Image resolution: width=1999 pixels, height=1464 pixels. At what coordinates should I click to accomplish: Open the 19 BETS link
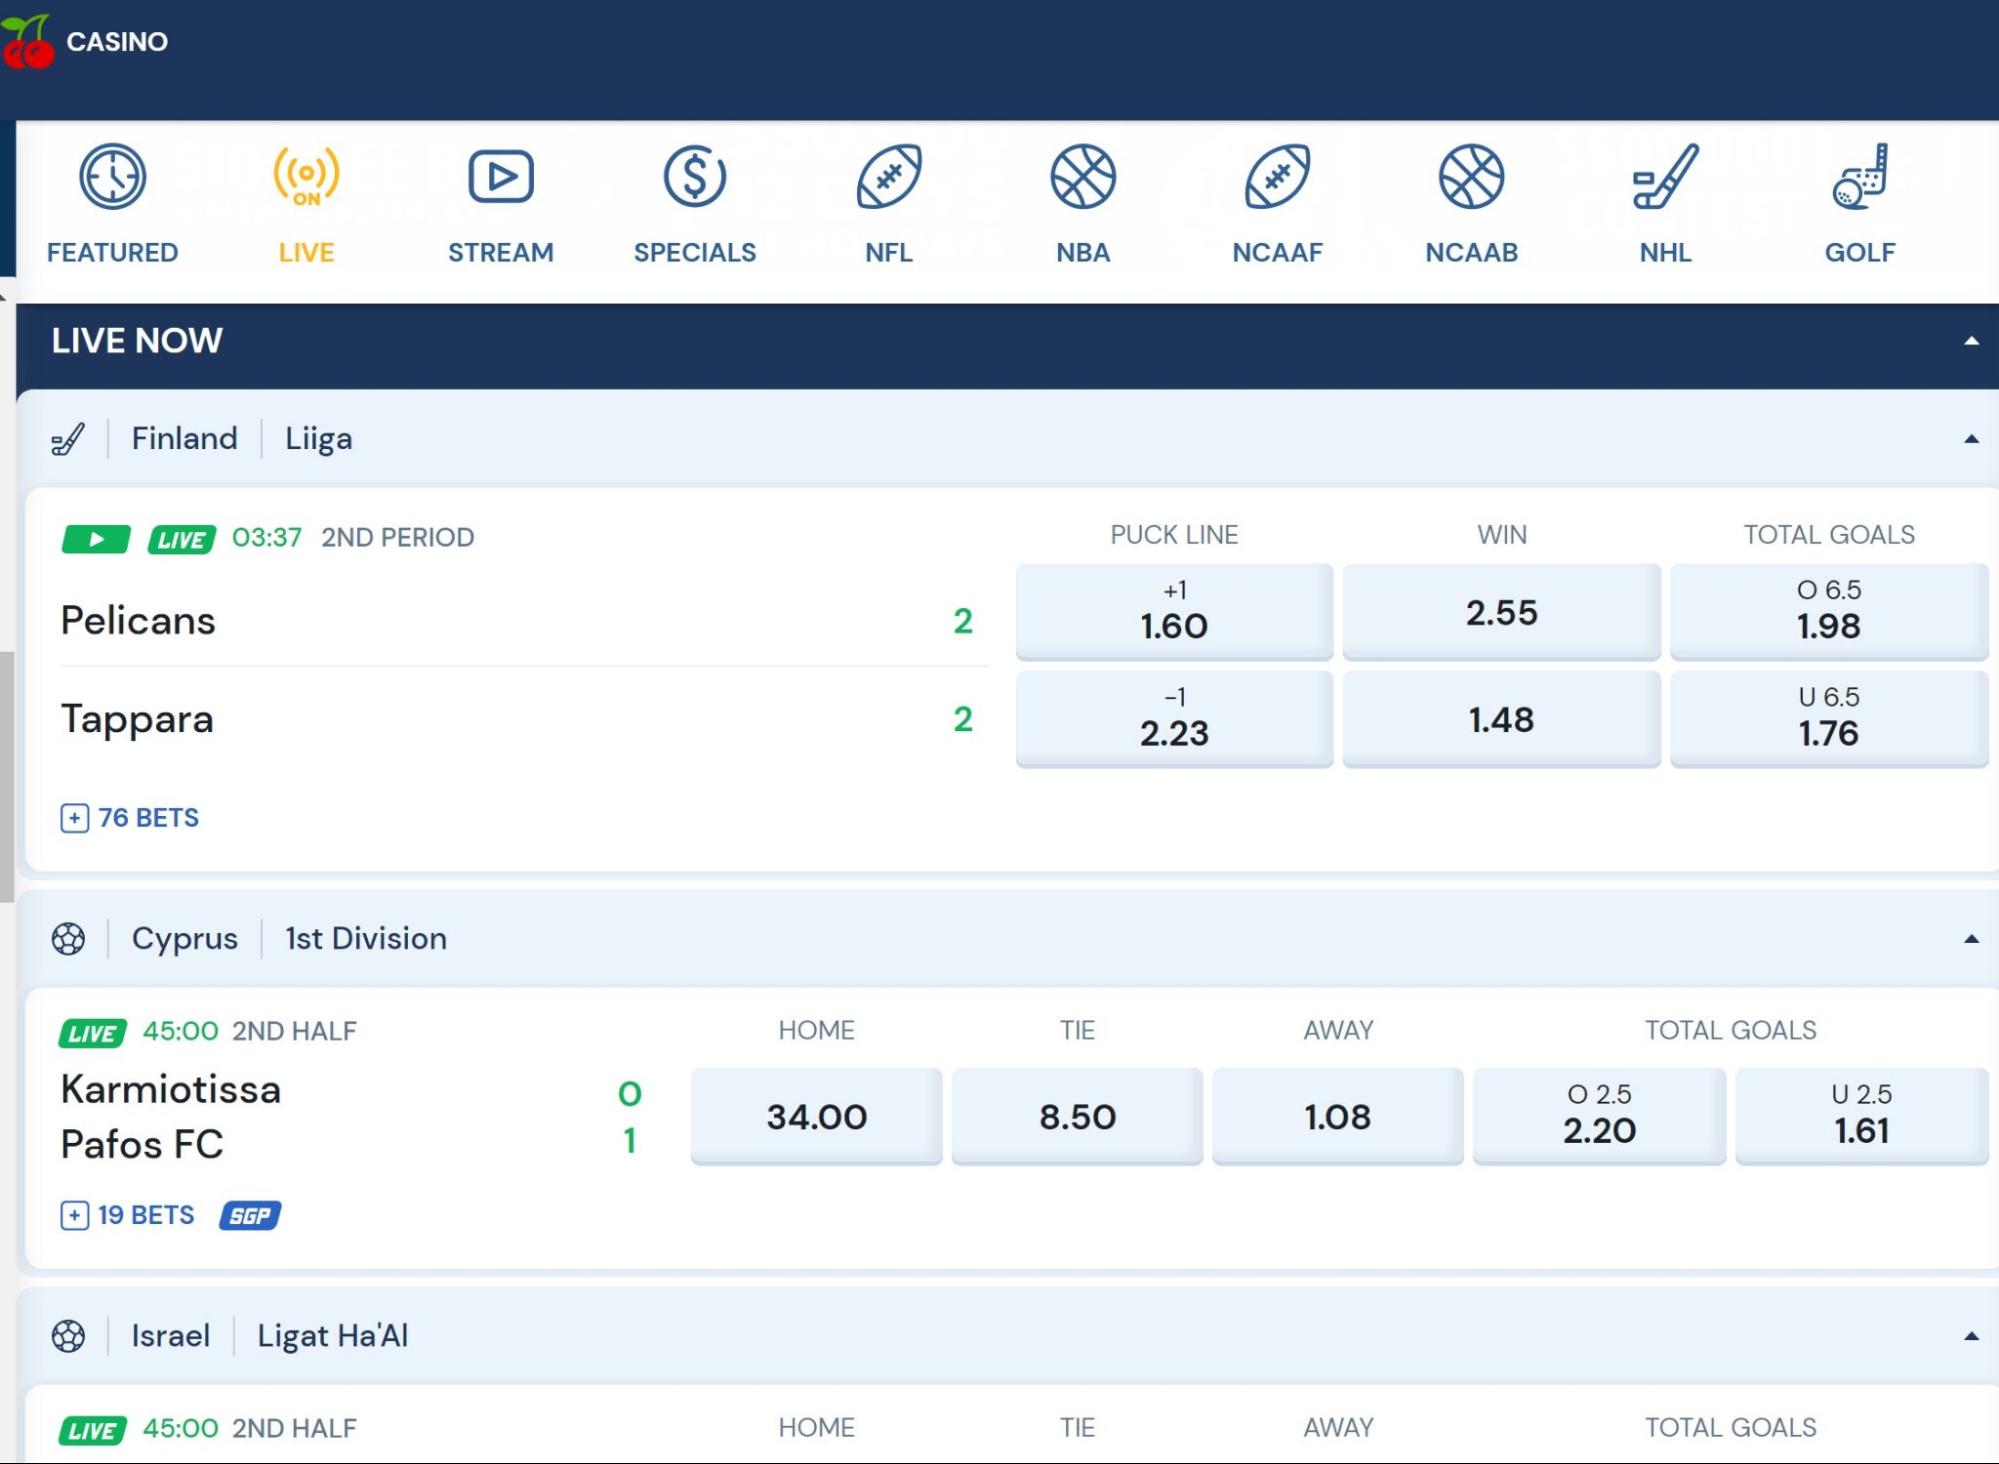click(146, 1215)
